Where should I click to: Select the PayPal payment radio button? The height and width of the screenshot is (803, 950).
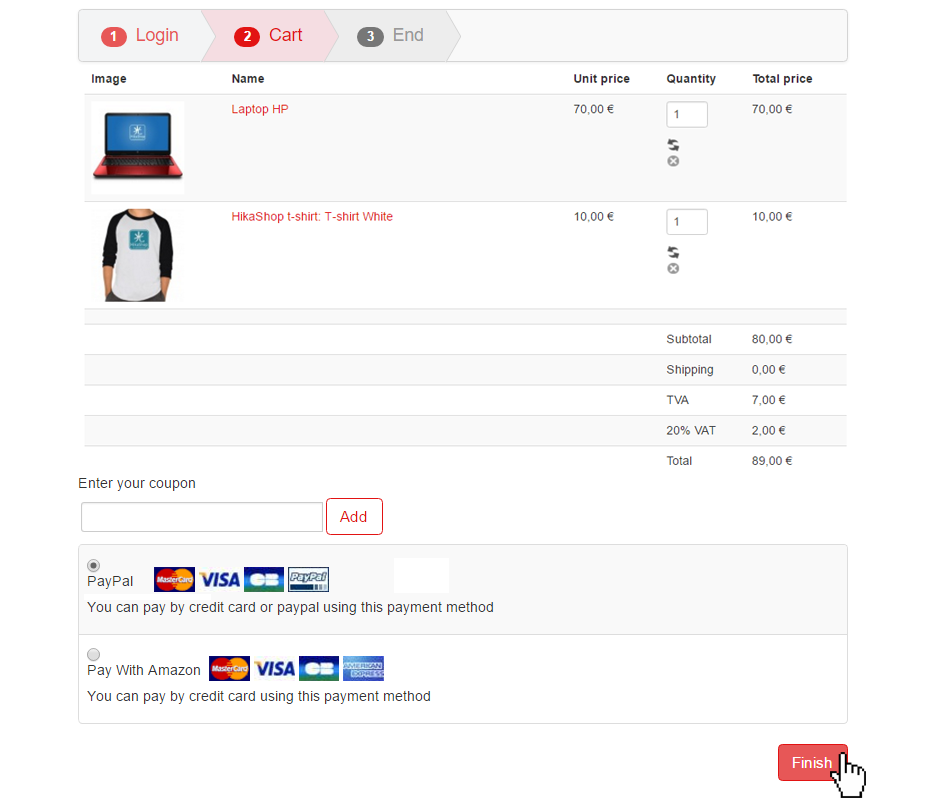point(93,565)
